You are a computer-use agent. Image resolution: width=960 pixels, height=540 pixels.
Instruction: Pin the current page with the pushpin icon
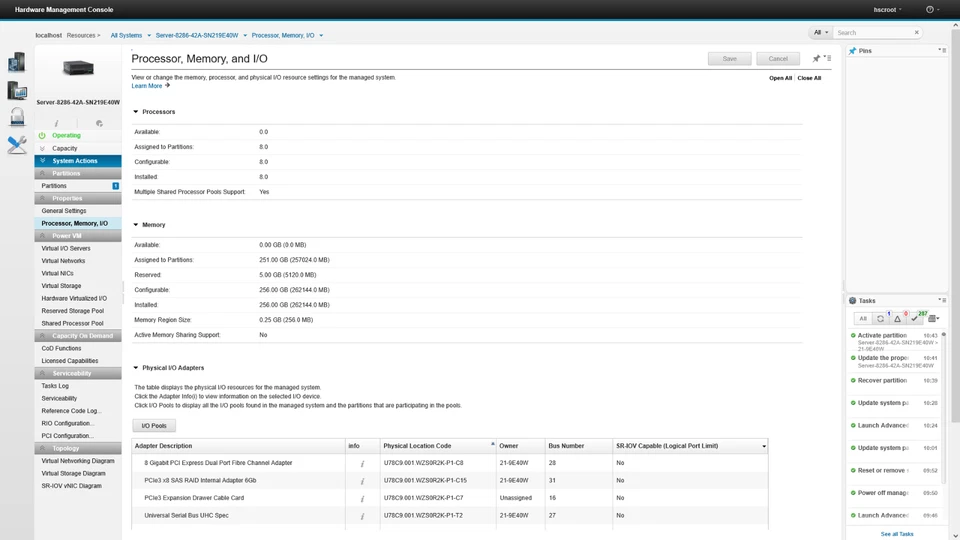(x=816, y=59)
